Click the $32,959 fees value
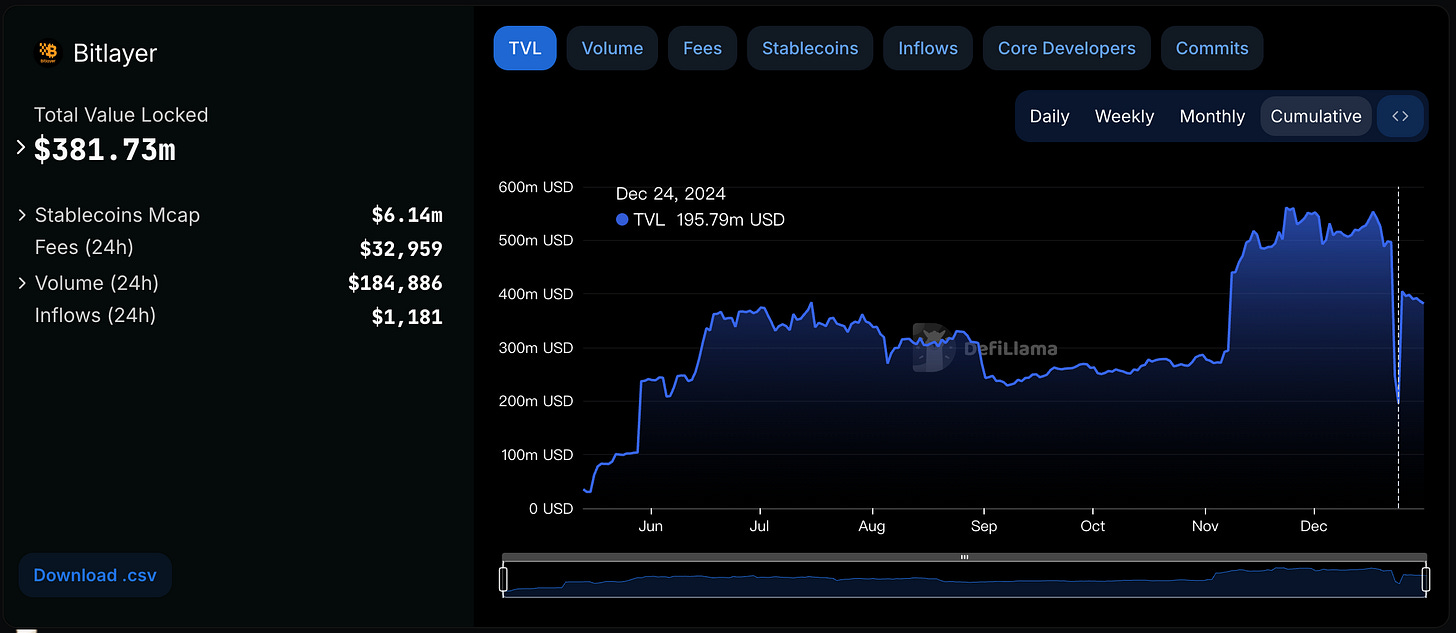The width and height of the screenshot is (1456, 633). pos(401,249)
